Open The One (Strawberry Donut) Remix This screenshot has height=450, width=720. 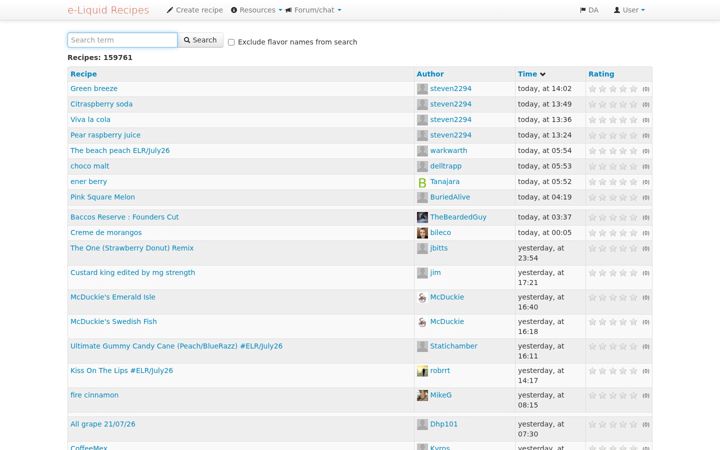(x=132, y=248)
